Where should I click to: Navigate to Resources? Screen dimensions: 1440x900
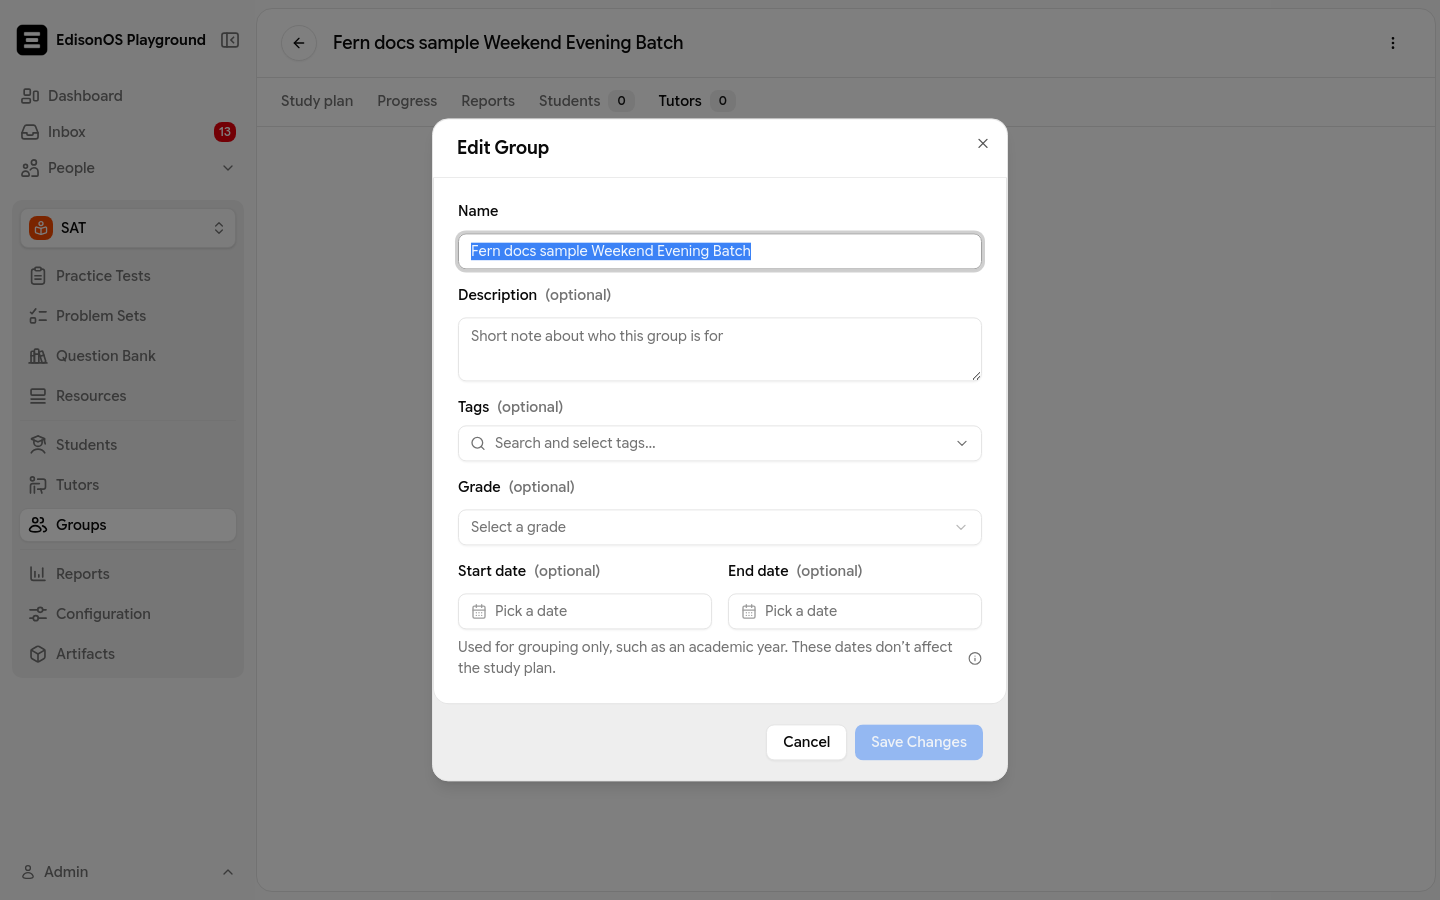coord(128,396)
